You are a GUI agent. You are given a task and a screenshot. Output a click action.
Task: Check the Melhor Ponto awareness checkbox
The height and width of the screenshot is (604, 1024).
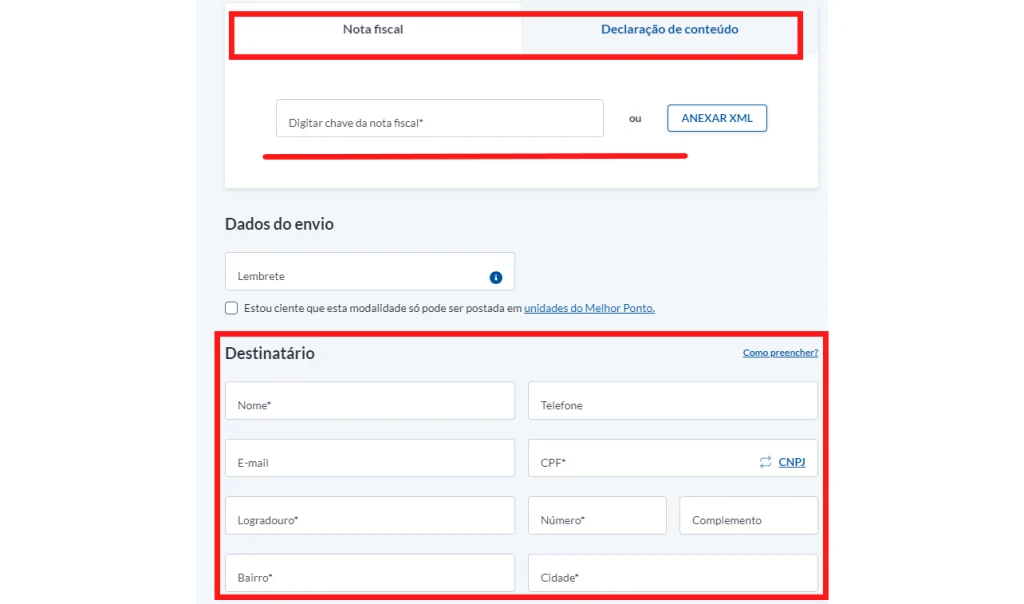(x=231, y=308)
